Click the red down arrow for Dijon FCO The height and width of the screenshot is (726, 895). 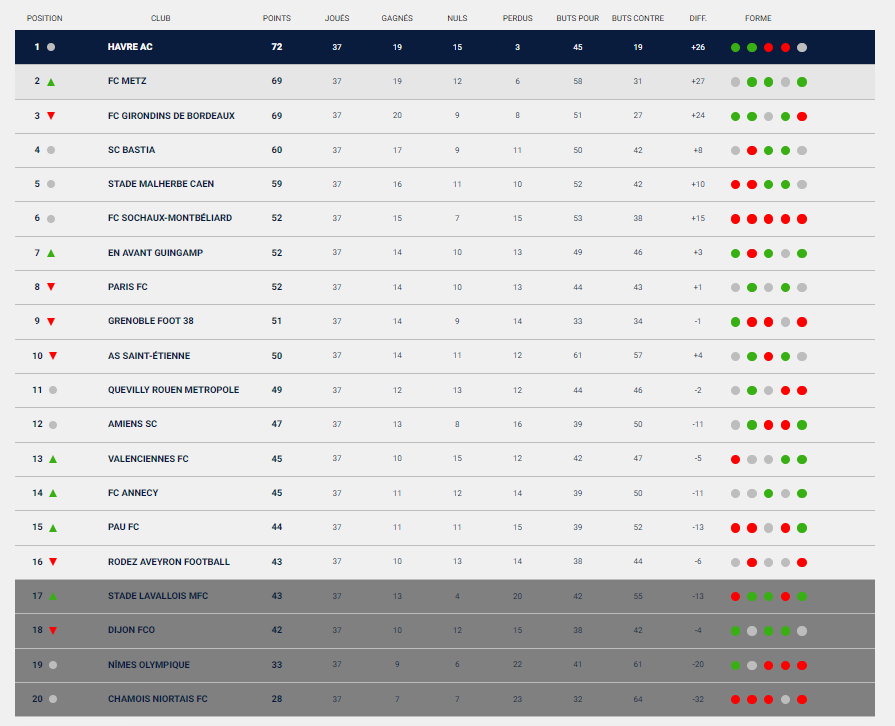(53, 631)
